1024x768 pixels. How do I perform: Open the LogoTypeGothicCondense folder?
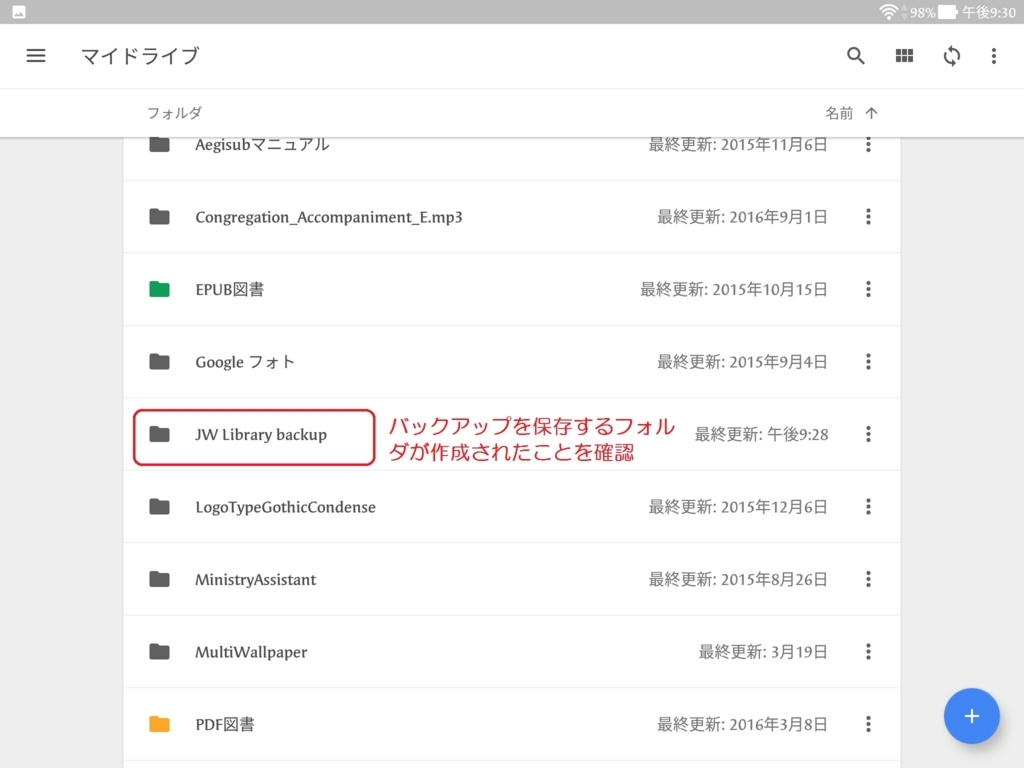point(285,507)
